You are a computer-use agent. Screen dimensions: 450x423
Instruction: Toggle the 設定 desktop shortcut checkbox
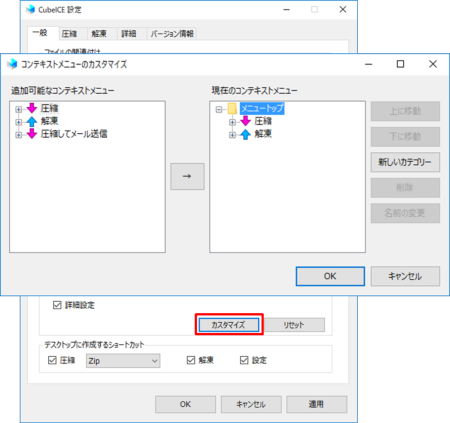(x=244, y=360)
